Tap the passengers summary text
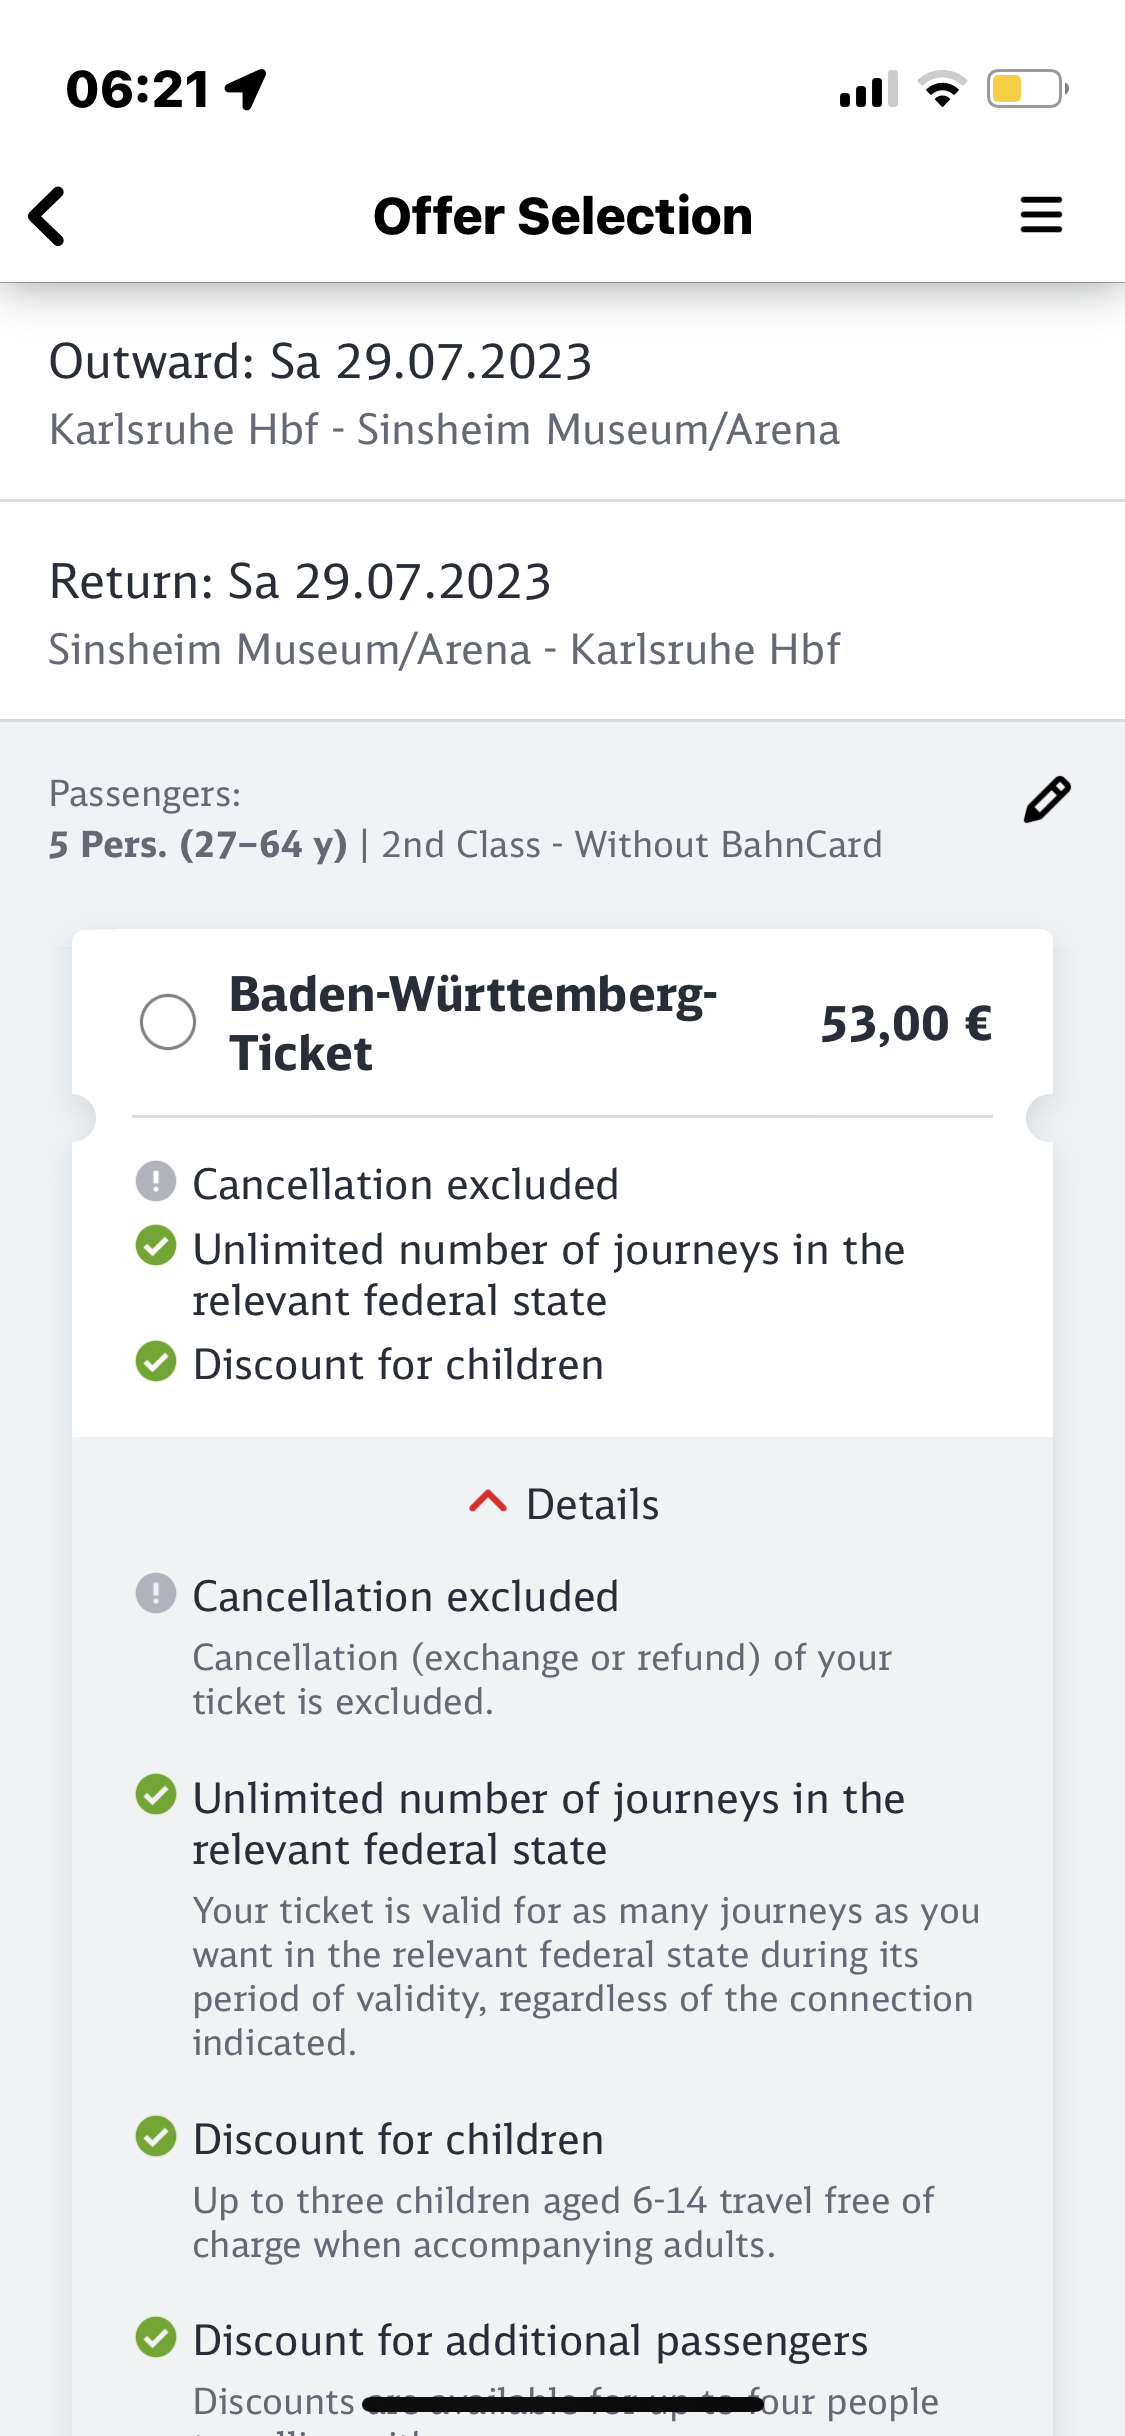Image resolution: width=1125 pixels, height=2436 pixels. click(x=465, y=845)
